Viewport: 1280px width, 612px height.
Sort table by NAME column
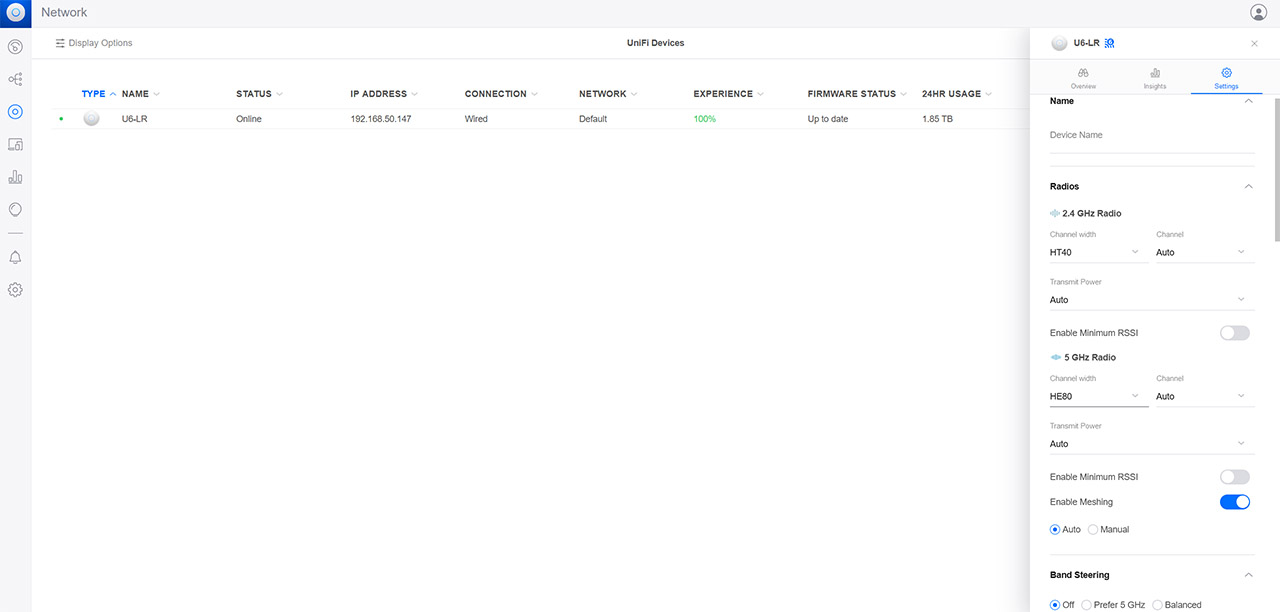click(x=141, y=94)
